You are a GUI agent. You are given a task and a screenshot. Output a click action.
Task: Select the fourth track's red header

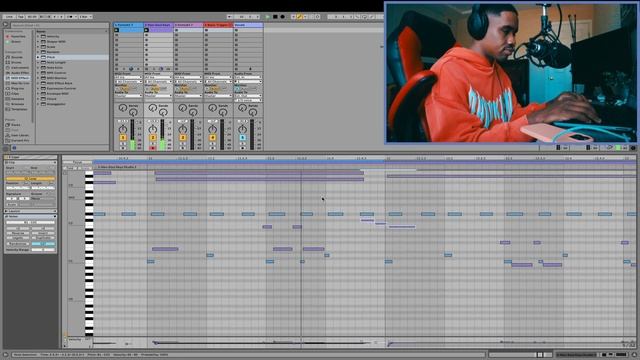(218, 25)
